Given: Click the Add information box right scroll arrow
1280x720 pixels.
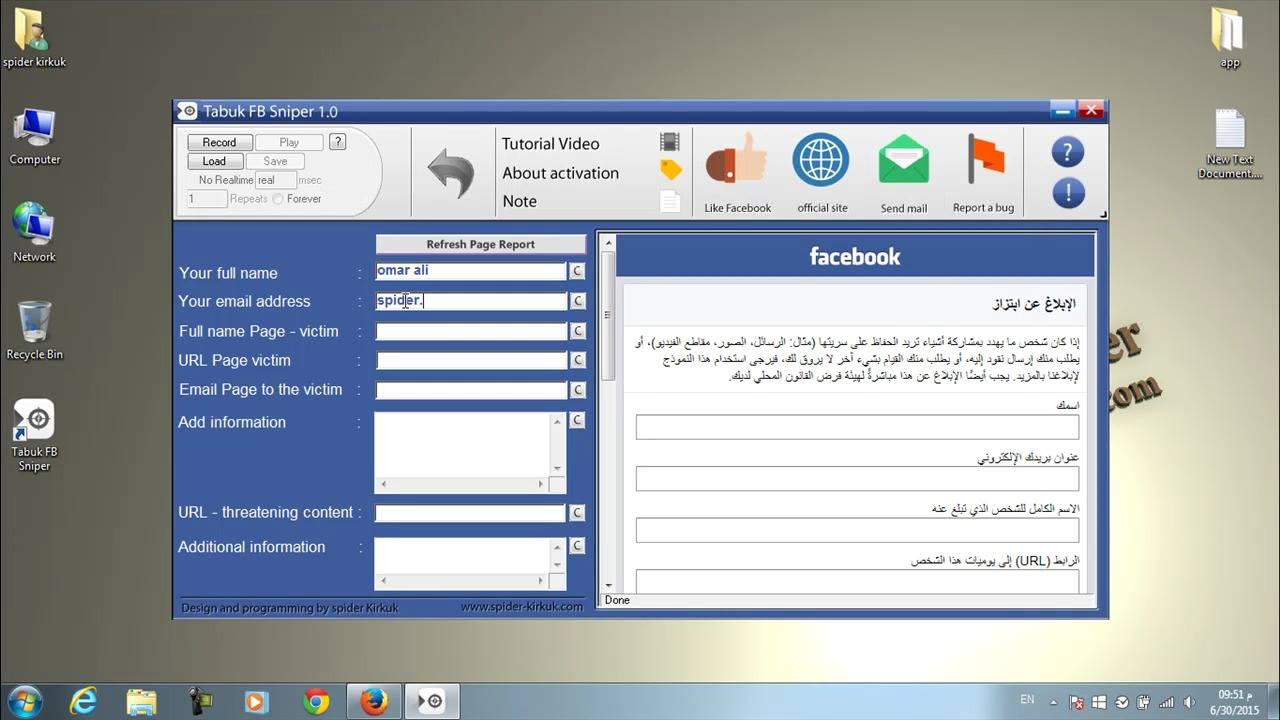Looking at the screenshot, I should [x=541, y=485].
